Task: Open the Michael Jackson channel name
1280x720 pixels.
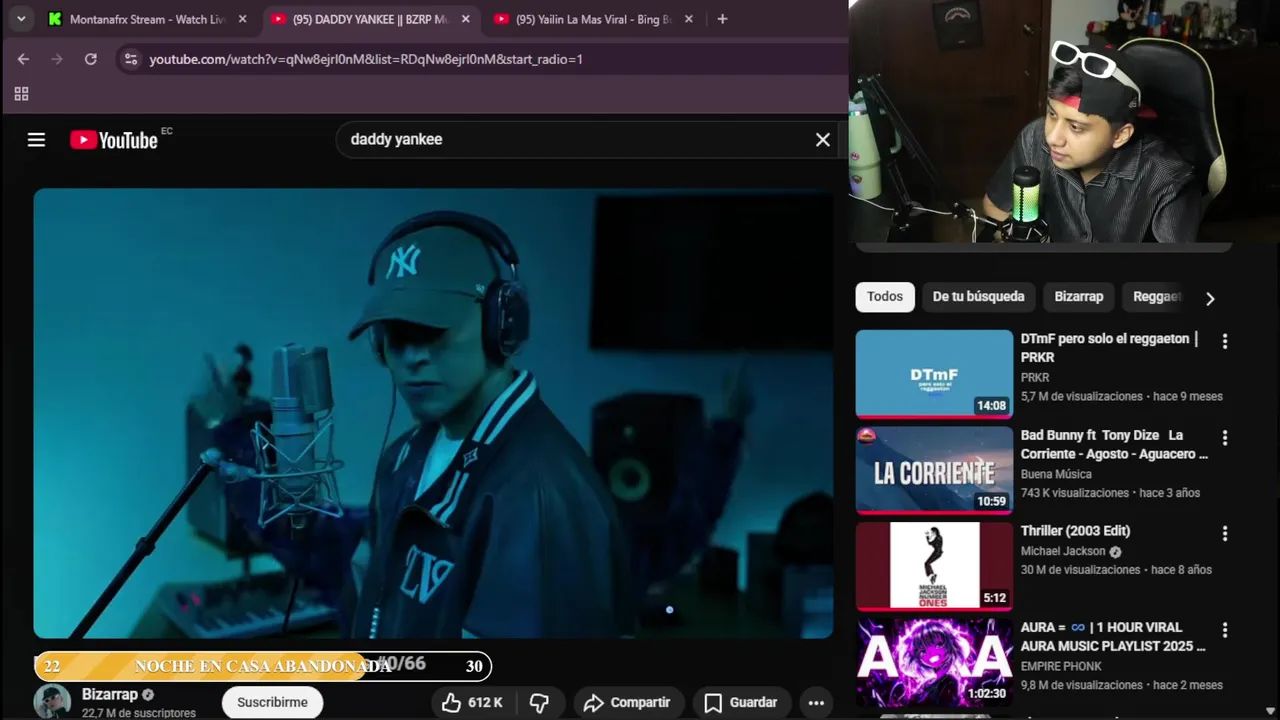Action: tap(1063, 551)
